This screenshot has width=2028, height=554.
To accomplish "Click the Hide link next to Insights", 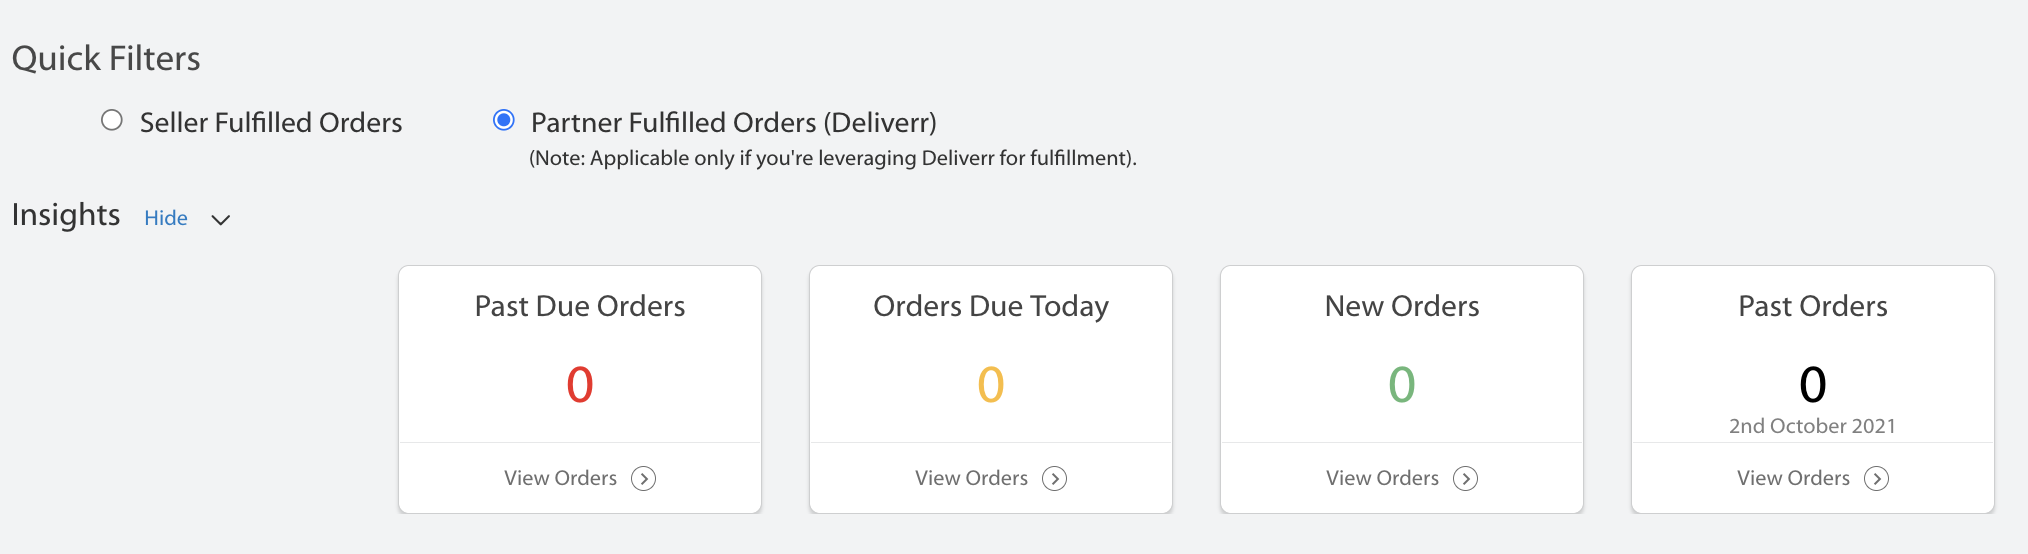I will click(x=166, y=218).
